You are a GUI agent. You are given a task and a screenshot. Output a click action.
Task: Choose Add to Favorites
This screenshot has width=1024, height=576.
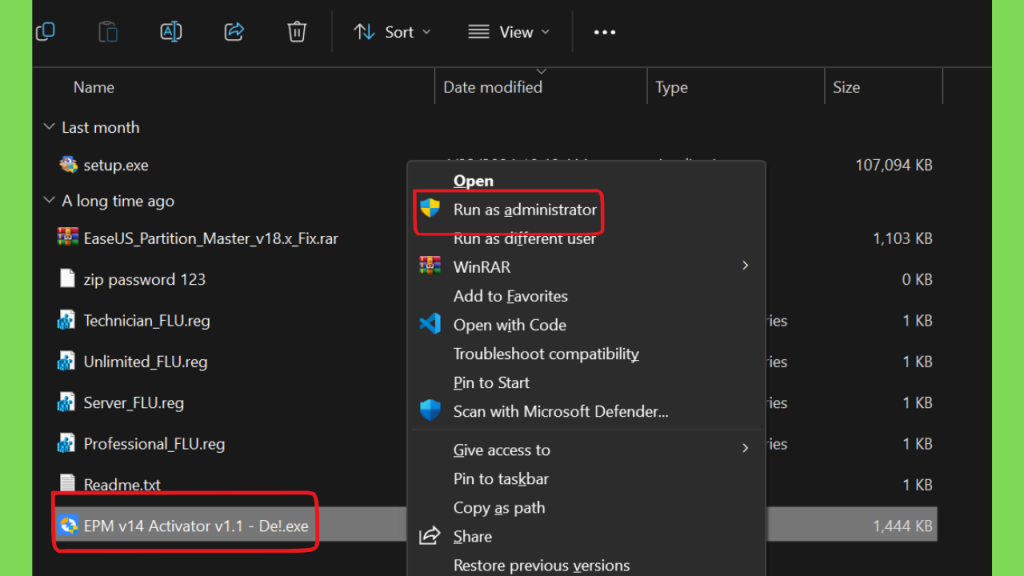(x=511, y=296)
